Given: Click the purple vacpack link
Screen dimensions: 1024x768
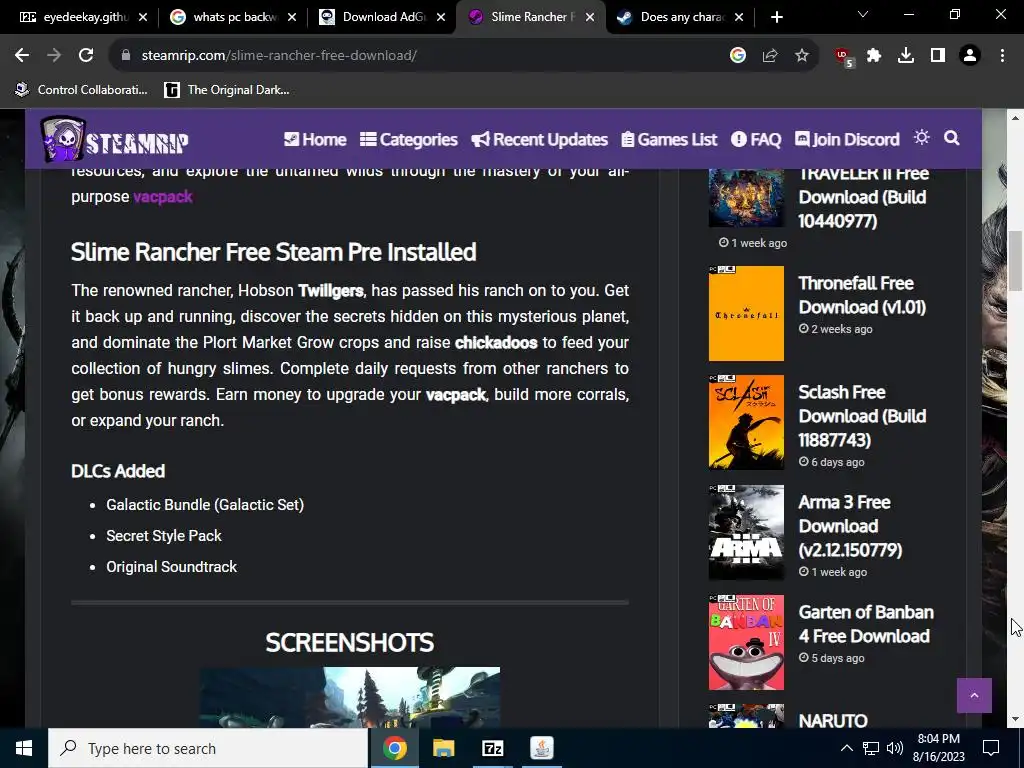Looking at the screenshot, I should [x=163, y=197].
